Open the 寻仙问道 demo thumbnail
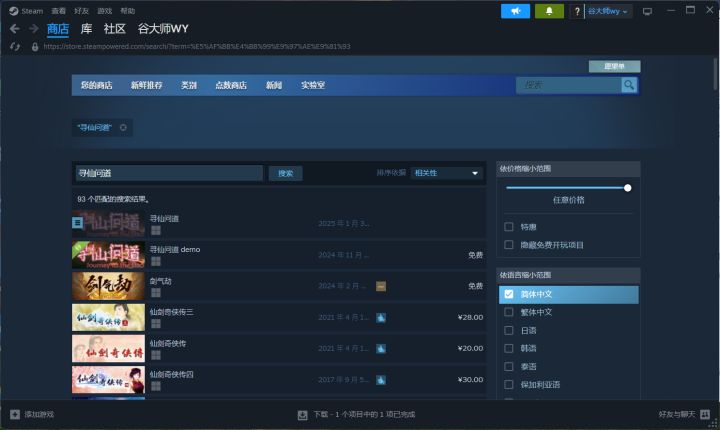Screen dimensions: 720x430 click(108, 255)
